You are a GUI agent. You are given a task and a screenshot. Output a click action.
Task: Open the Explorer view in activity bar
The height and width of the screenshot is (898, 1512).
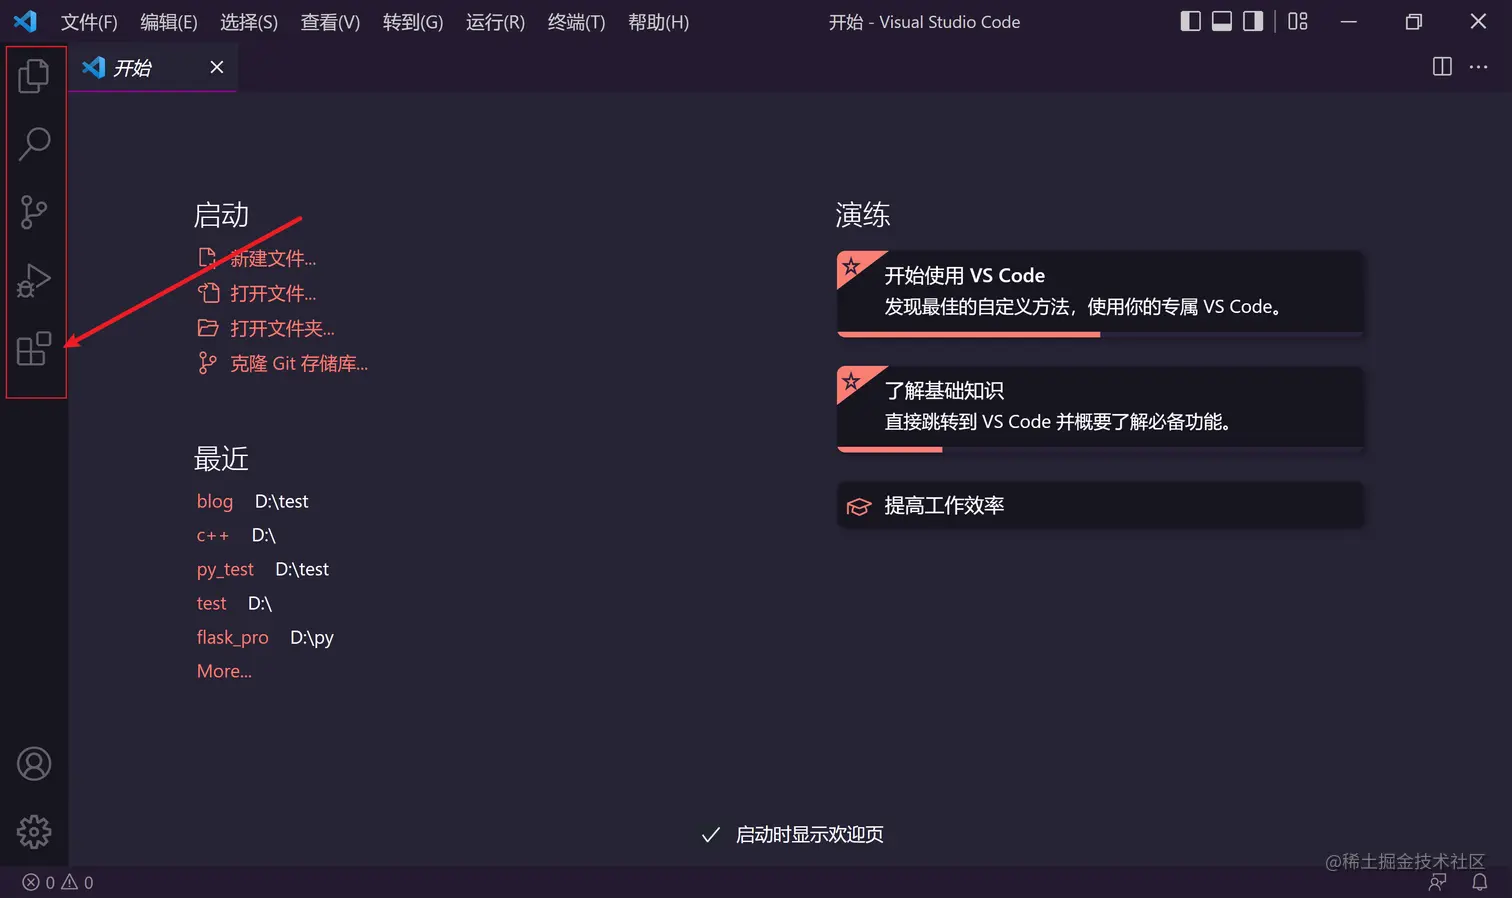click(x=34, y=75)
